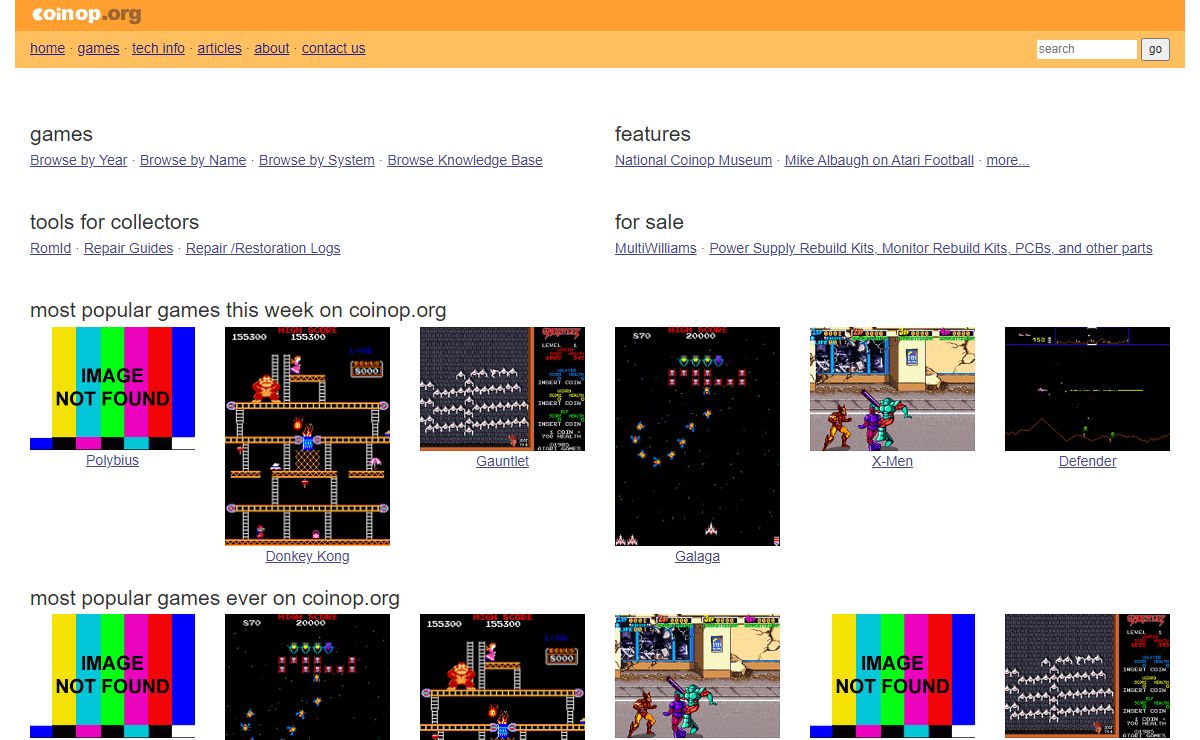Expand features with the more... link
This screenshot has height=740, width=1200.
coord(1007,160)
